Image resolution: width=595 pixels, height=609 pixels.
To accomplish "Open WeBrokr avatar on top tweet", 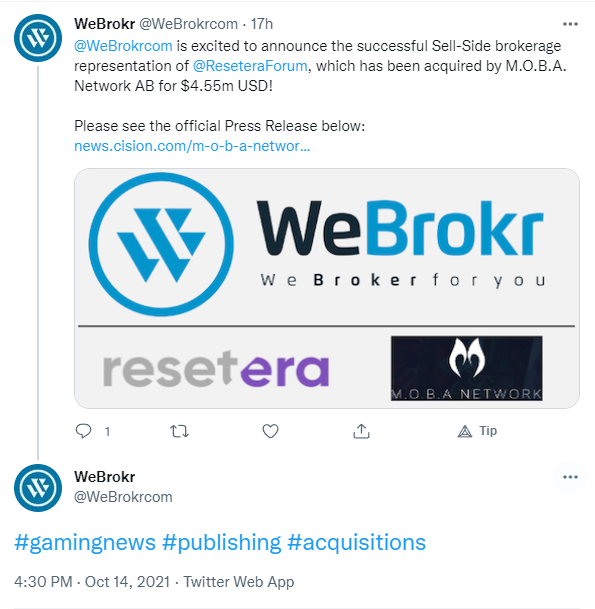I will click(38, 38).
